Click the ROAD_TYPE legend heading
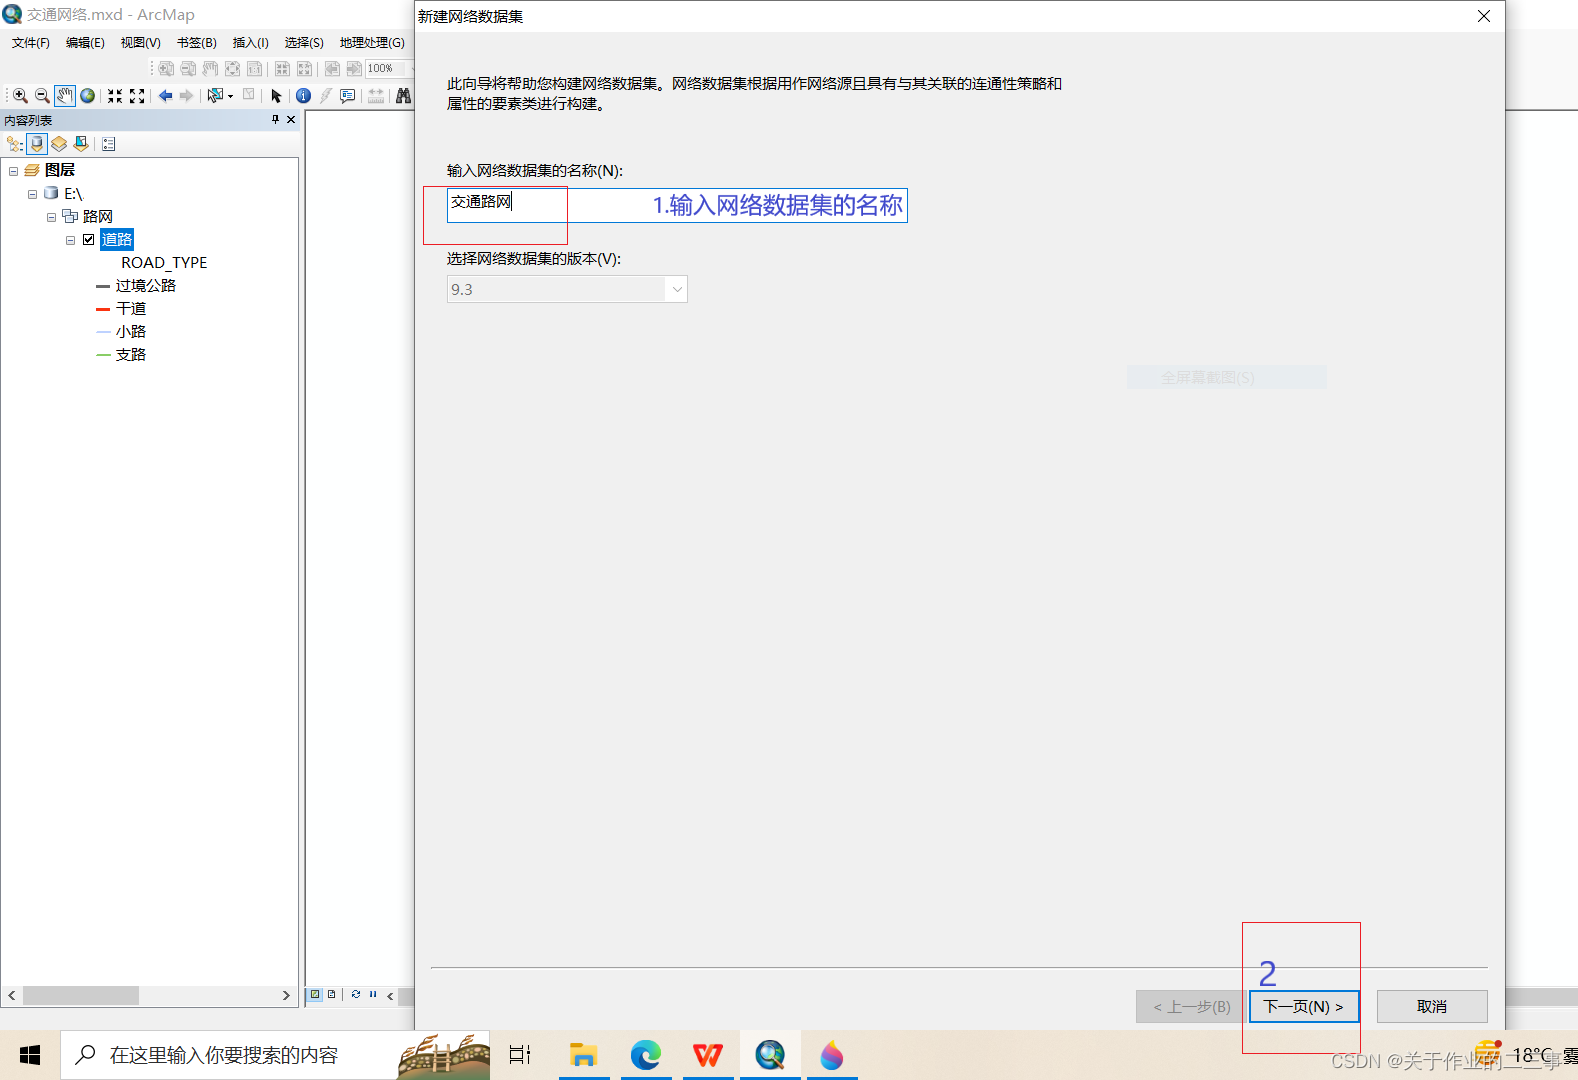This screenshot has height=1080, width=1578. (164, 263)
